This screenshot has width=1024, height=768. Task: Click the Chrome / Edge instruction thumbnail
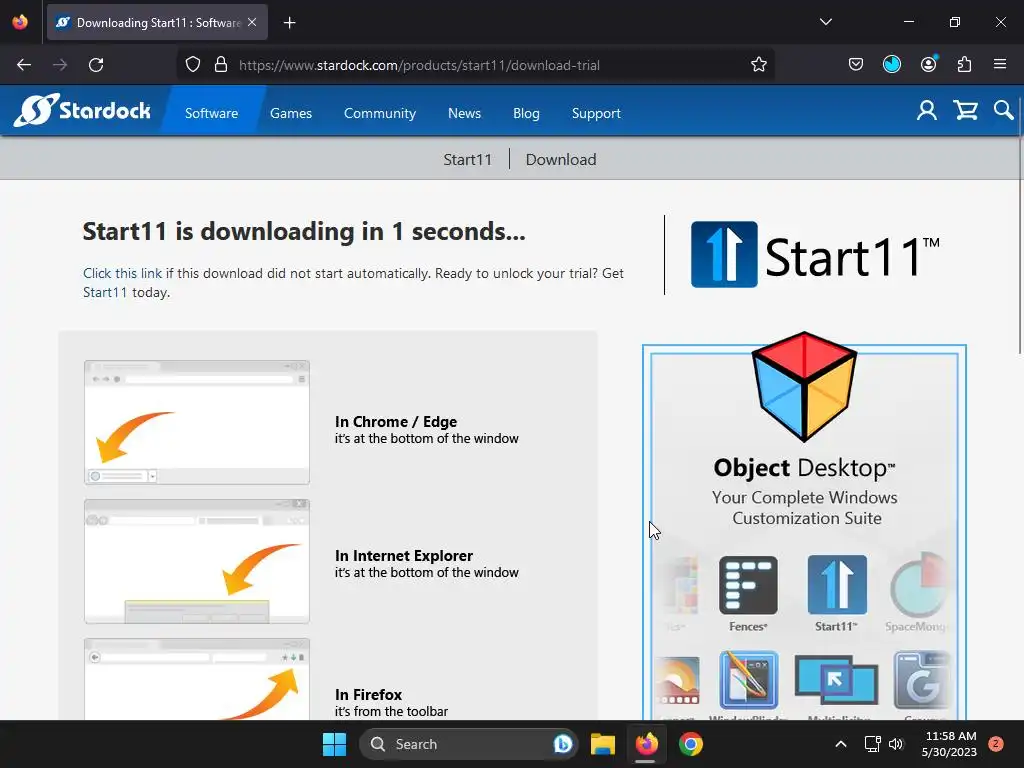click(x=197, y=422)
